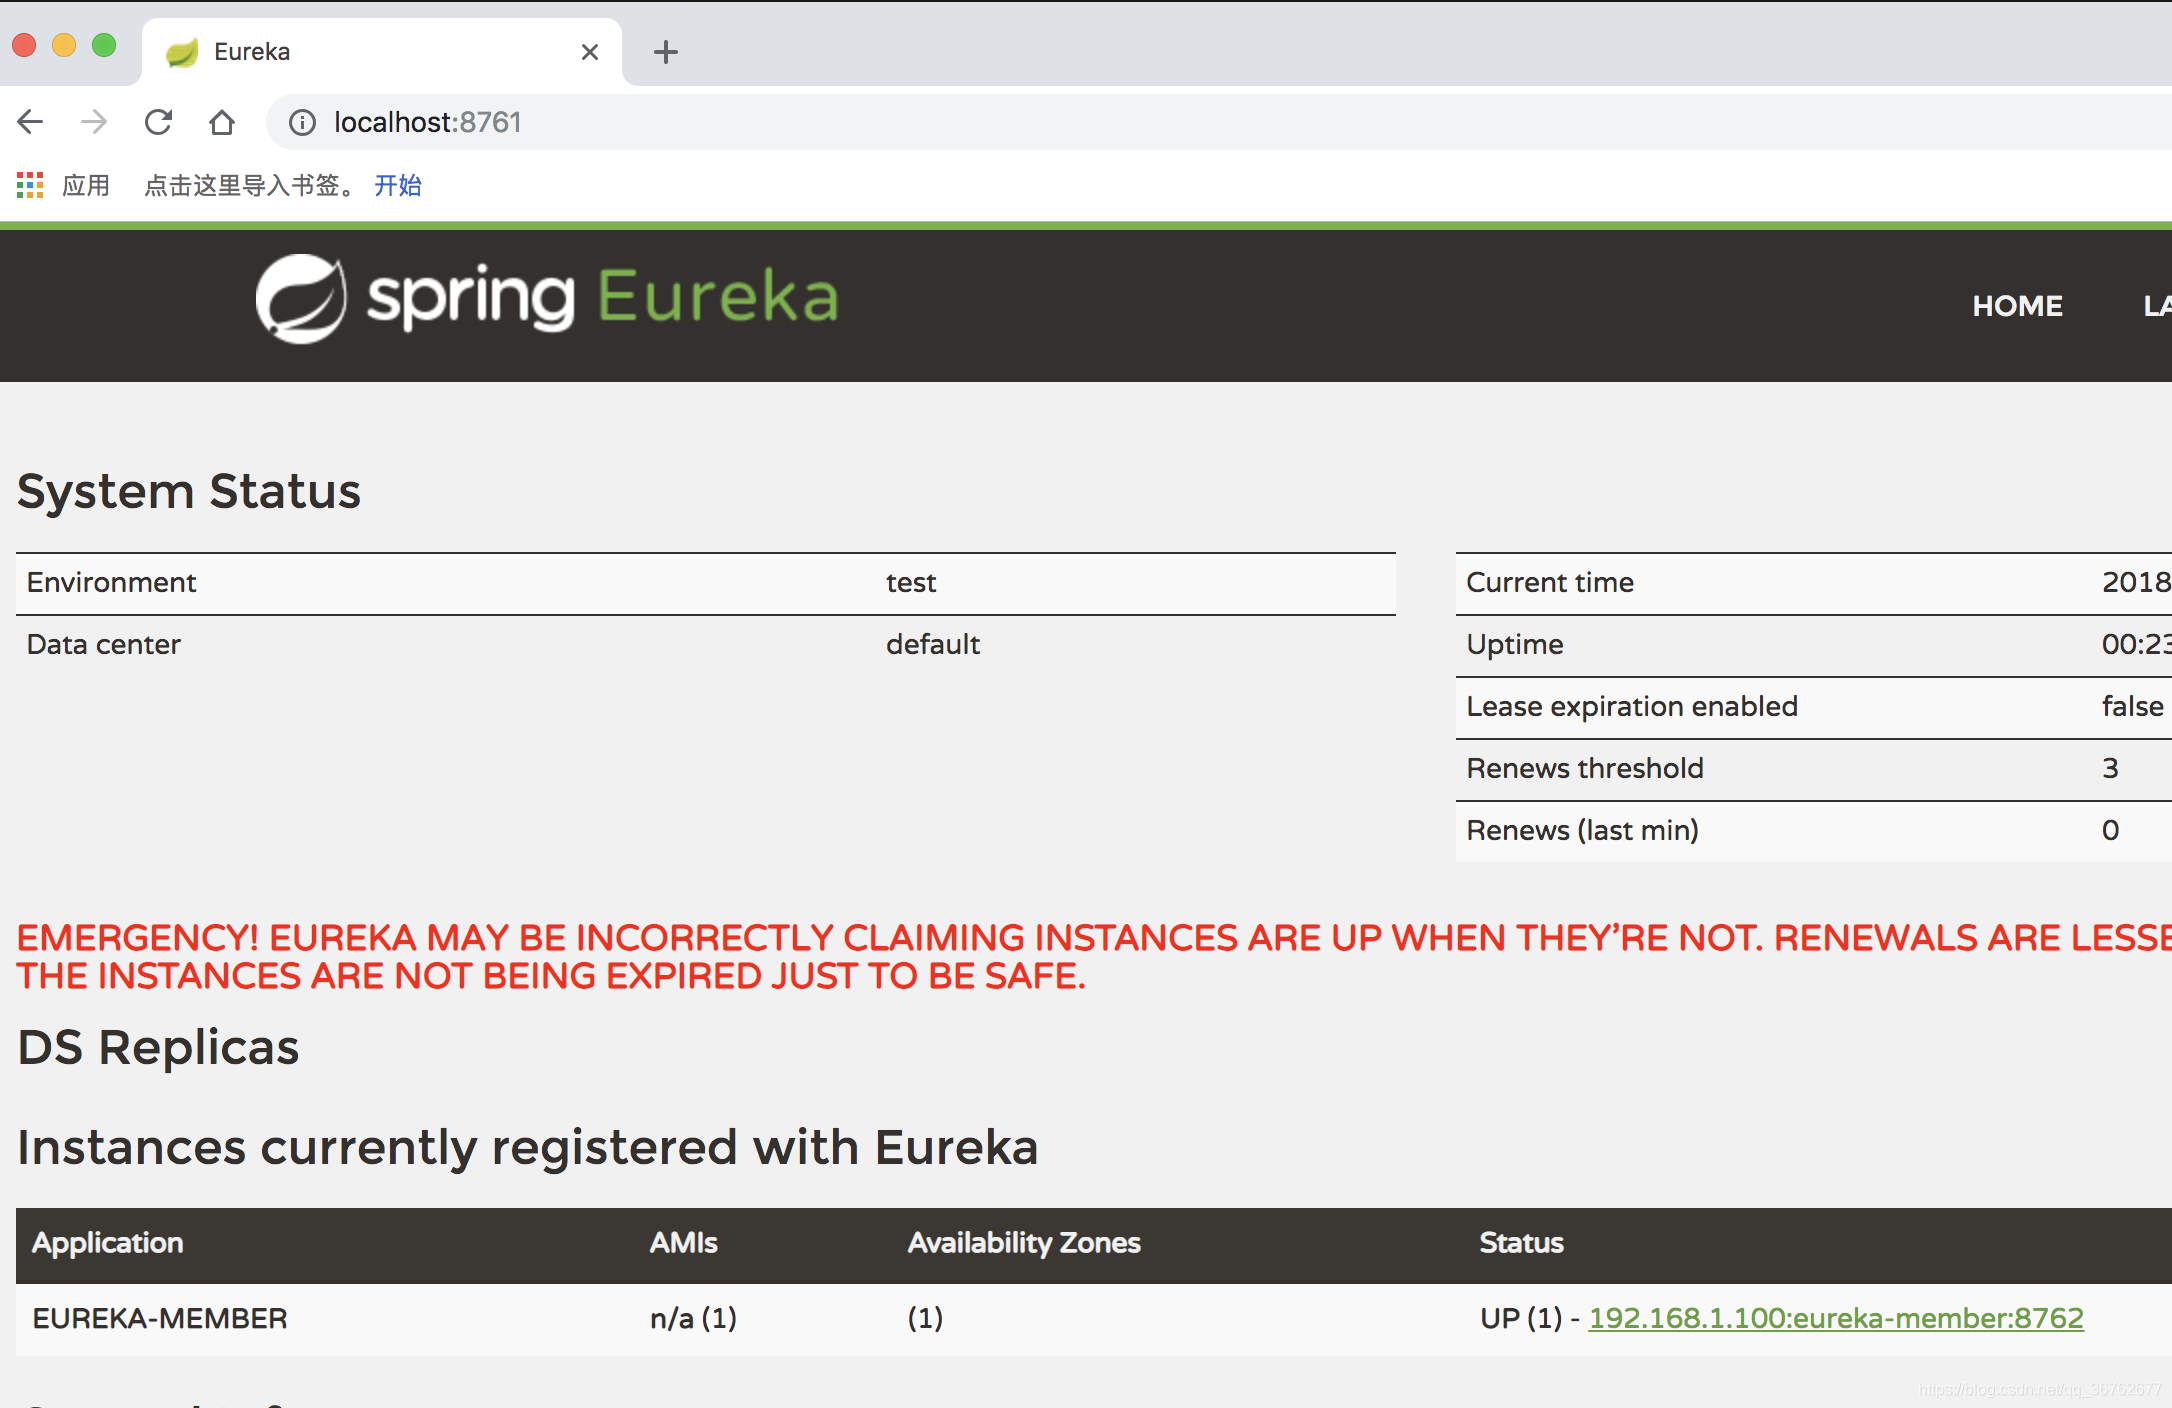Click the 应用 apps label in bookmarks bar
The image size is (2172, 1408).
pos(86,185)
